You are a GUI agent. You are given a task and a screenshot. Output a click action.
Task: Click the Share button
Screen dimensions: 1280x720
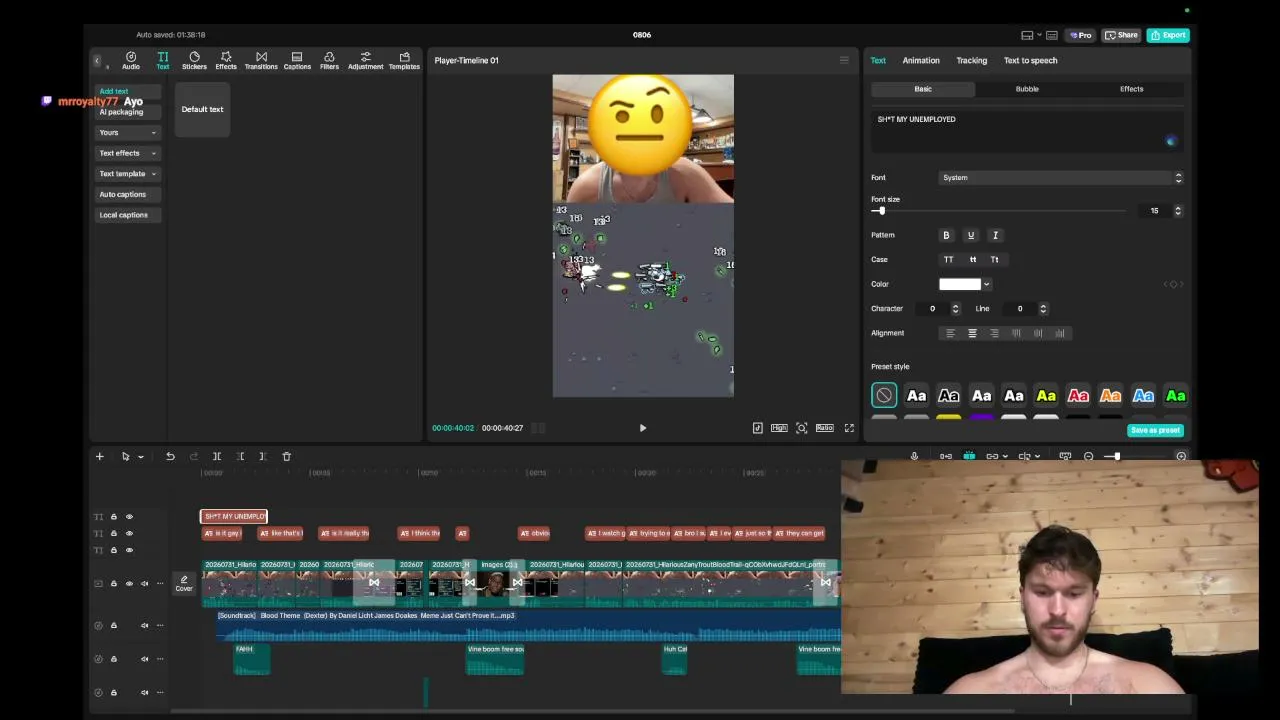pos(1121,35)
